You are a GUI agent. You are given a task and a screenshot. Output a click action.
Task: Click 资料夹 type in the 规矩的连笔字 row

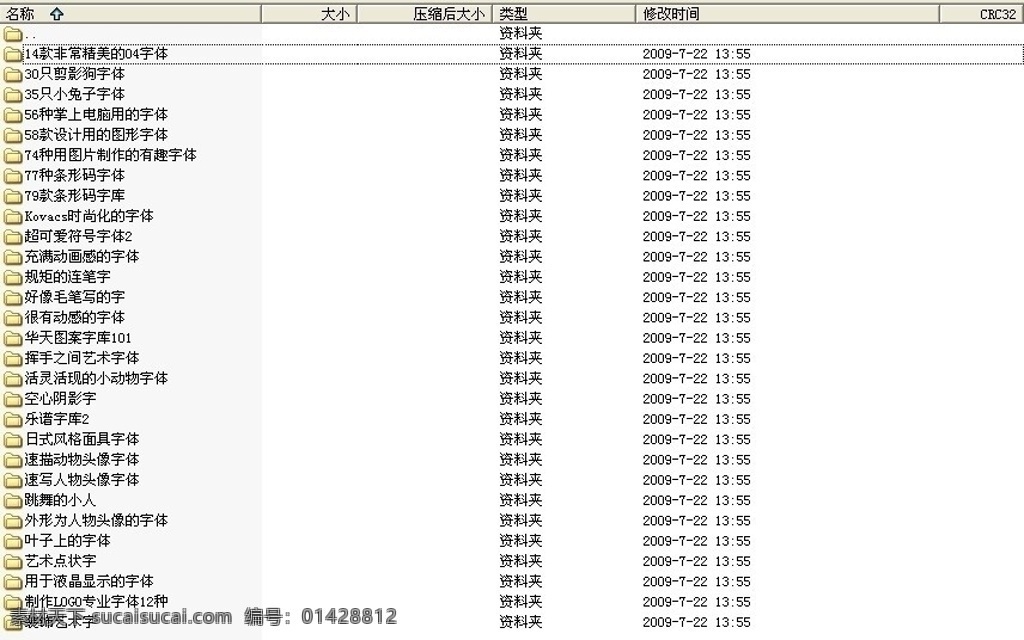pyautogui.click(x=520, y=276)
